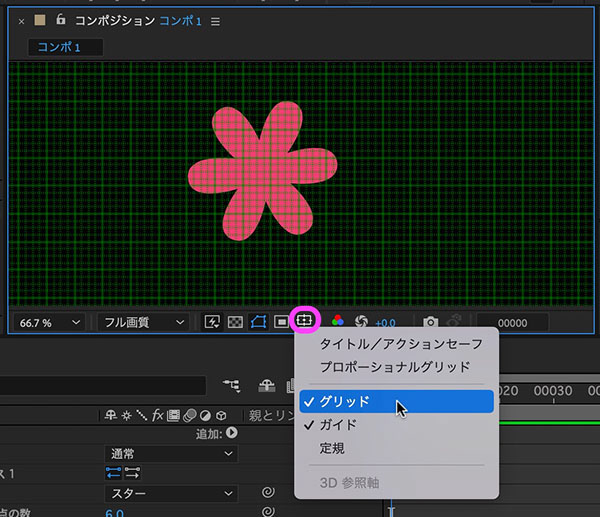Viewport: 600px width, 517px height.
Task: Click the shy switch column icon
Action: 111,415
